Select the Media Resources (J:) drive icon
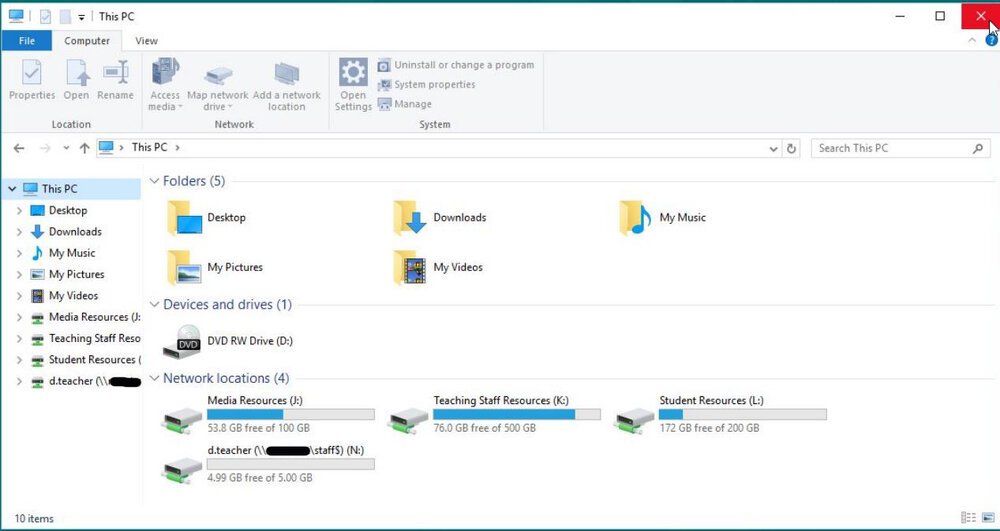Image resolution: width=1000 pixels, height=531 pixels. pos(182,421)
